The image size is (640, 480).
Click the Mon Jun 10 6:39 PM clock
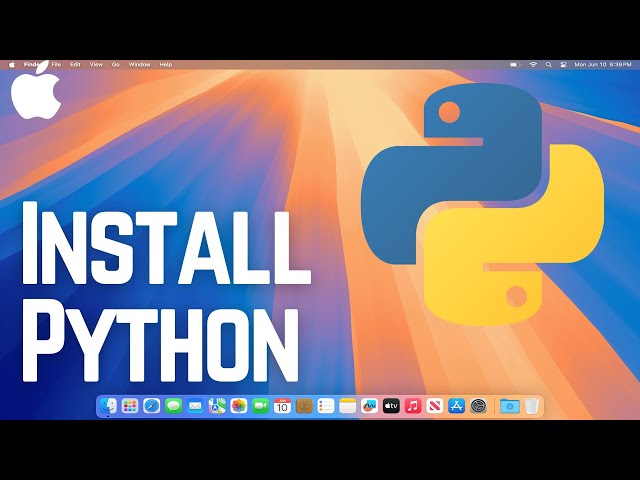(x=603, y=64)
